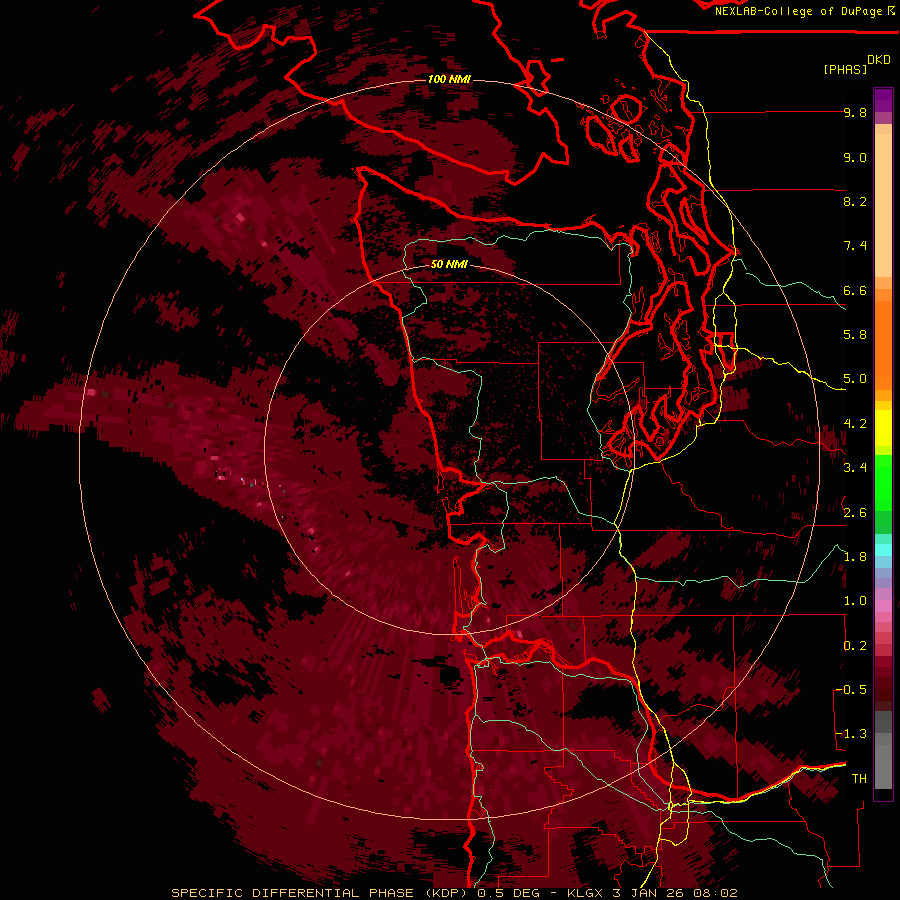900x900 pixels.
Task: Click the purple segment atop the color bar
Action: tap(883, 100)
